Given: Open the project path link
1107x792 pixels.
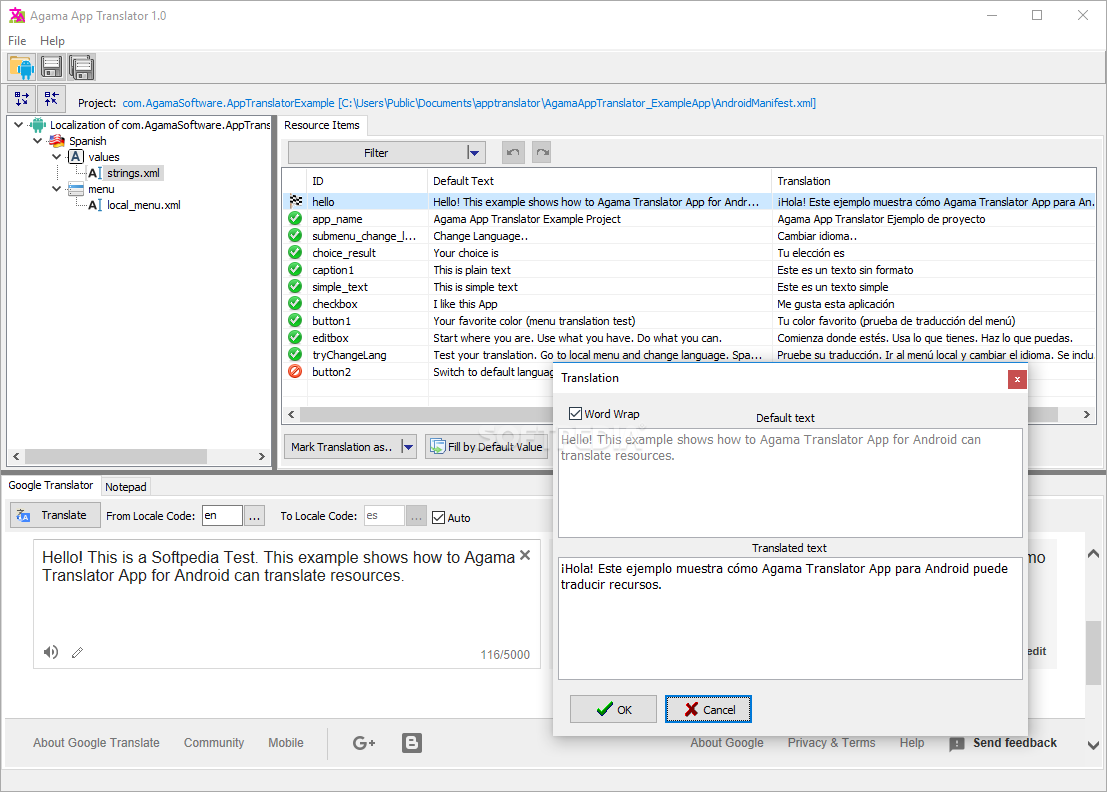Looking at the screenshot, I should click(x=469, y=103).
